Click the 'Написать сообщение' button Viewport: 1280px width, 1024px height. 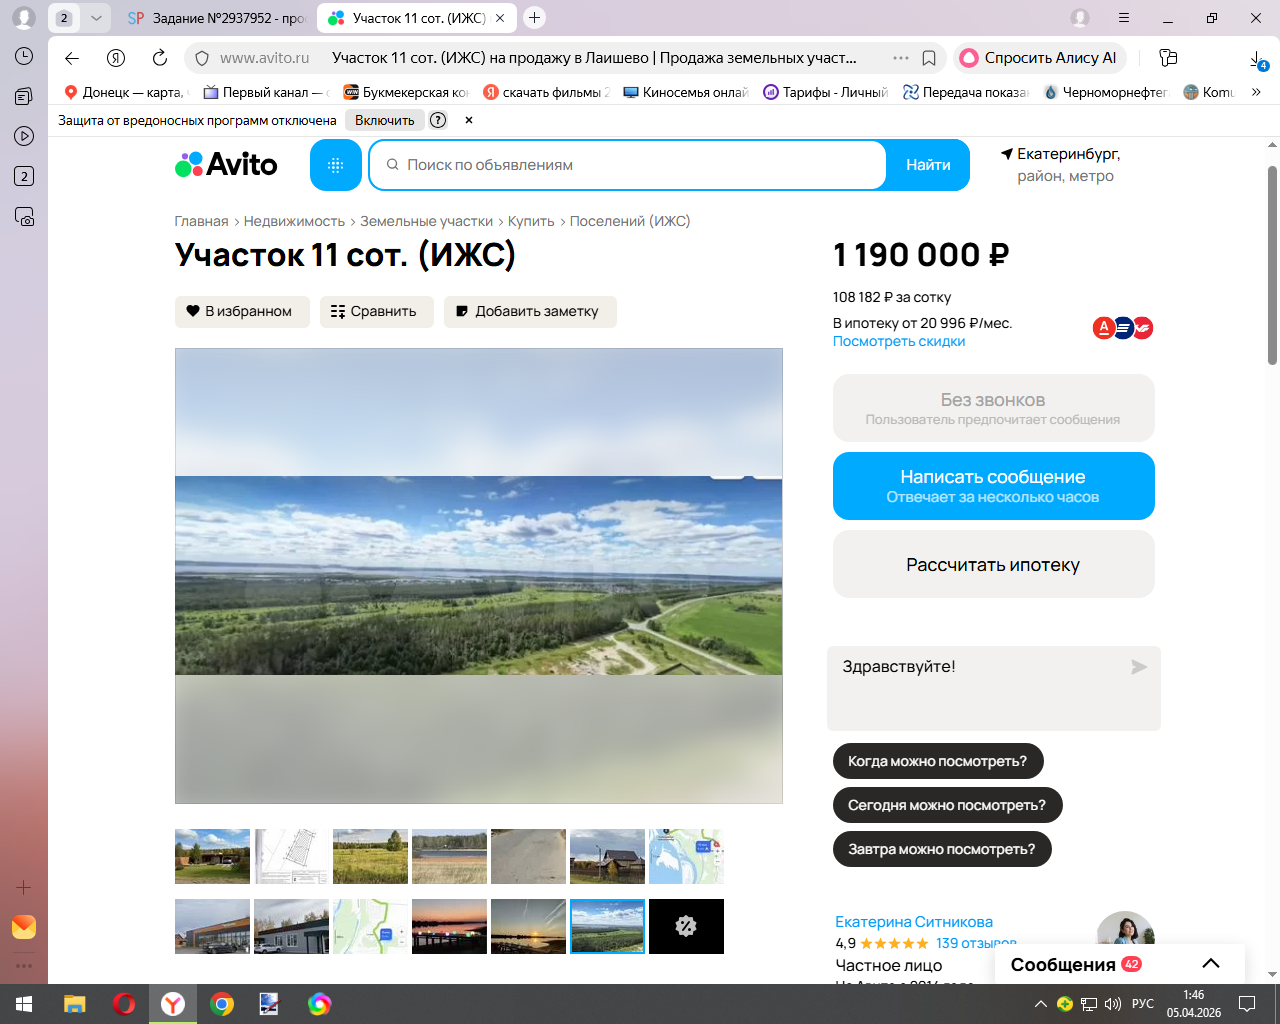pyautogui.click(x=994, y=486)
